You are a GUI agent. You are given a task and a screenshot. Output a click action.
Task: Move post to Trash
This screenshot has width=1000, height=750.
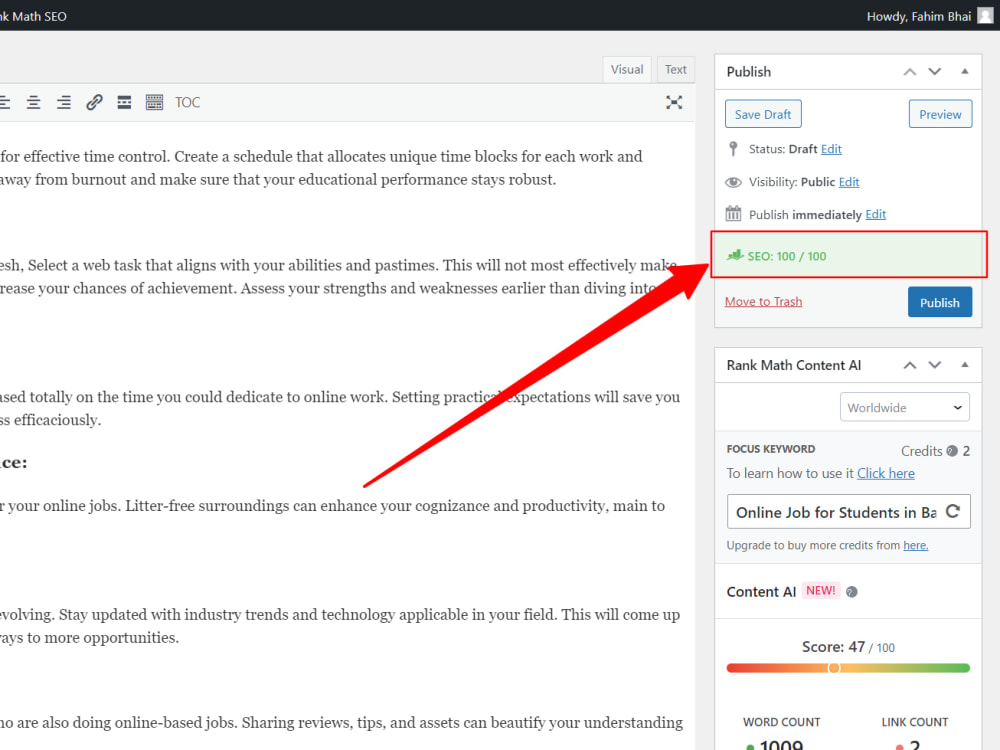pyautogui.click(x=763, y=302)
